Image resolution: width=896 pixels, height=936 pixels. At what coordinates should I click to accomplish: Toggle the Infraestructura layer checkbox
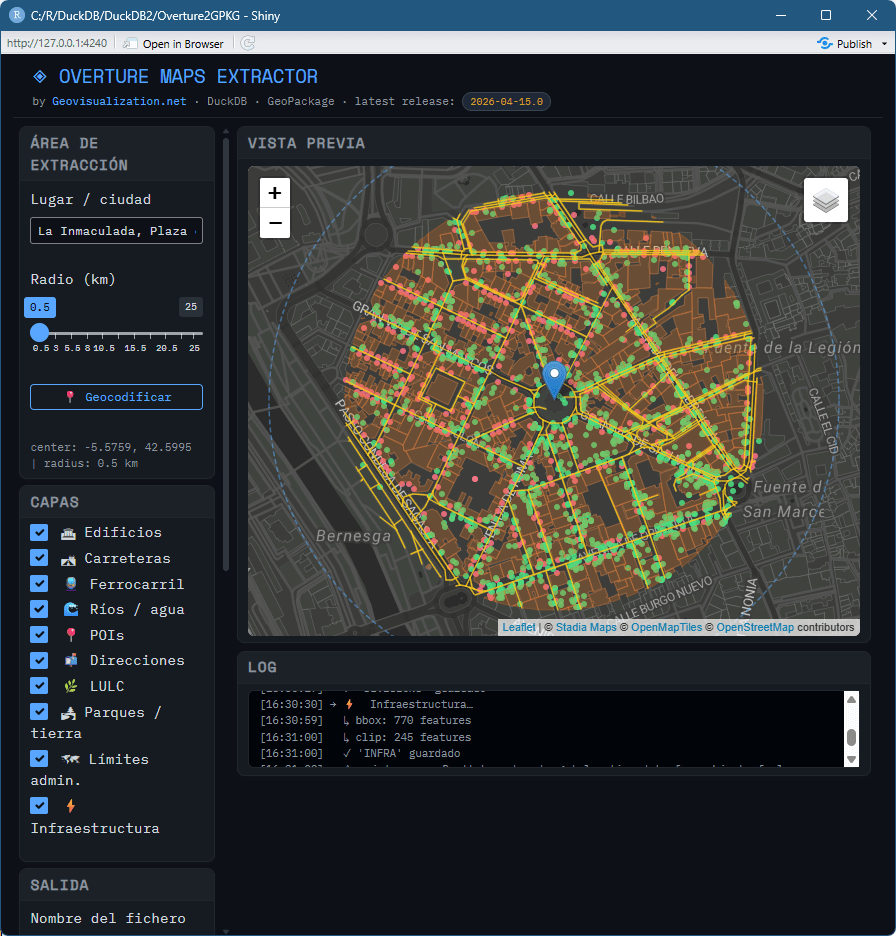39,805
